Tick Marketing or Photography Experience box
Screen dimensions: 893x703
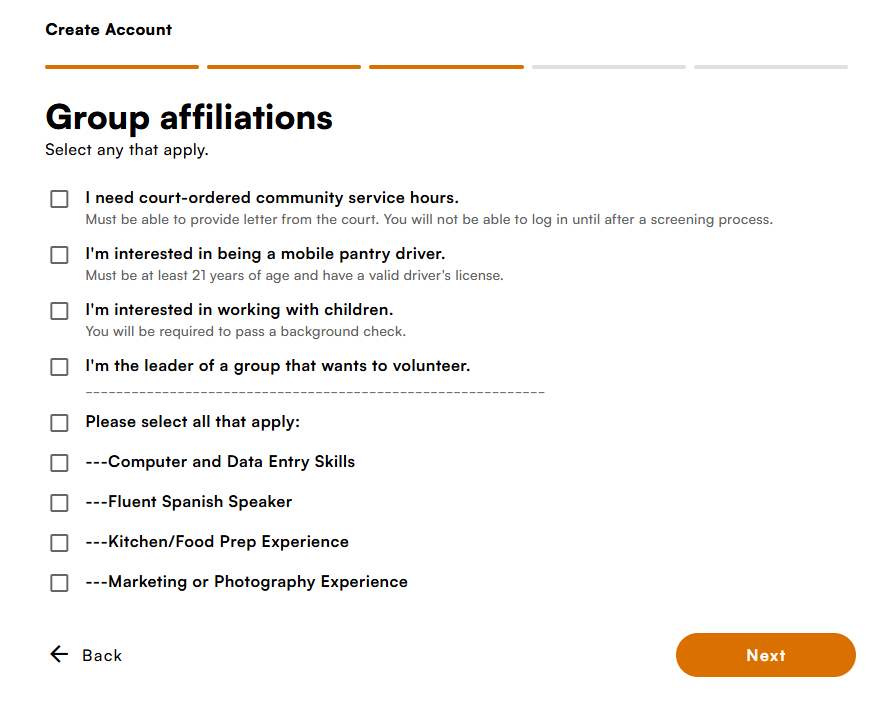click(x=59, y=583)
